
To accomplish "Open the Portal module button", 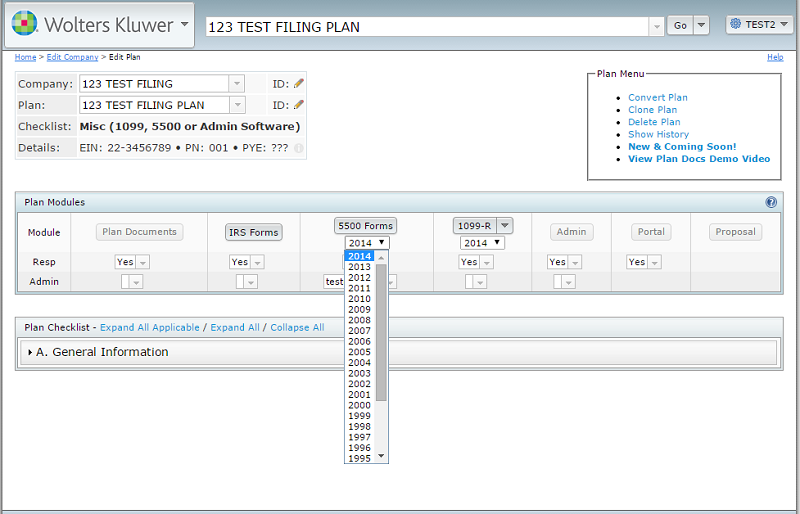I will (651, 232).
